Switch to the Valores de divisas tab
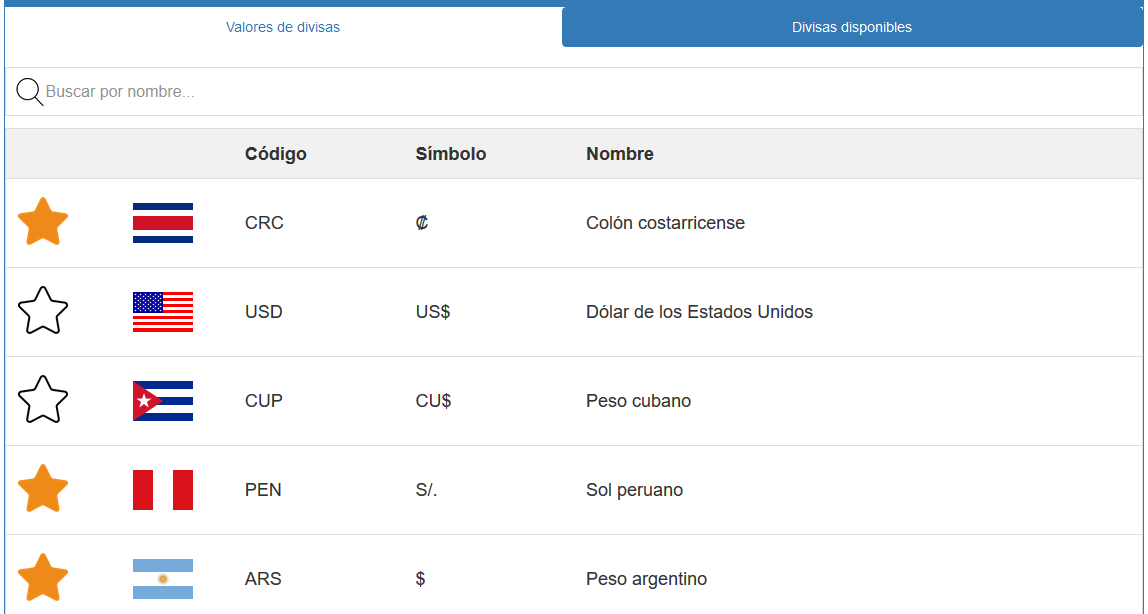1148x614 pixels. (280, 25)
